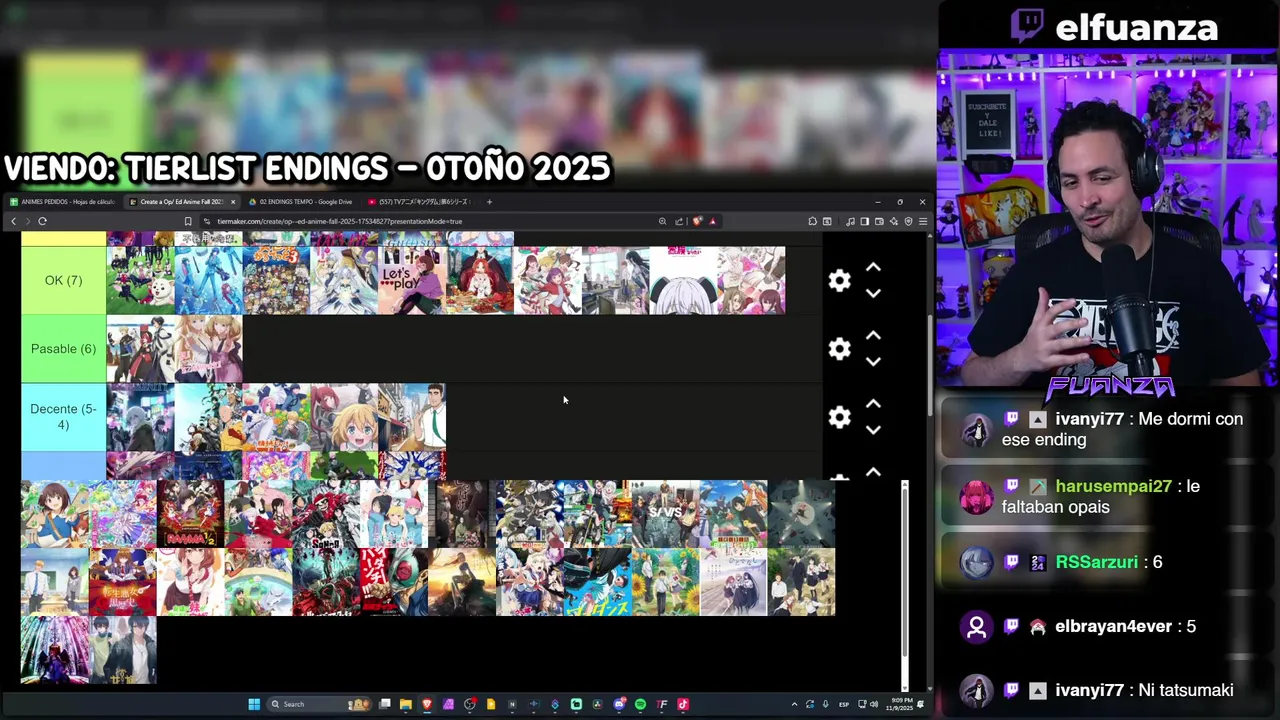1280x720 pixels.
Task: Switch to the ANIMES PEDIDOS spreadsheet tab
Action: (x=63, y=202)
